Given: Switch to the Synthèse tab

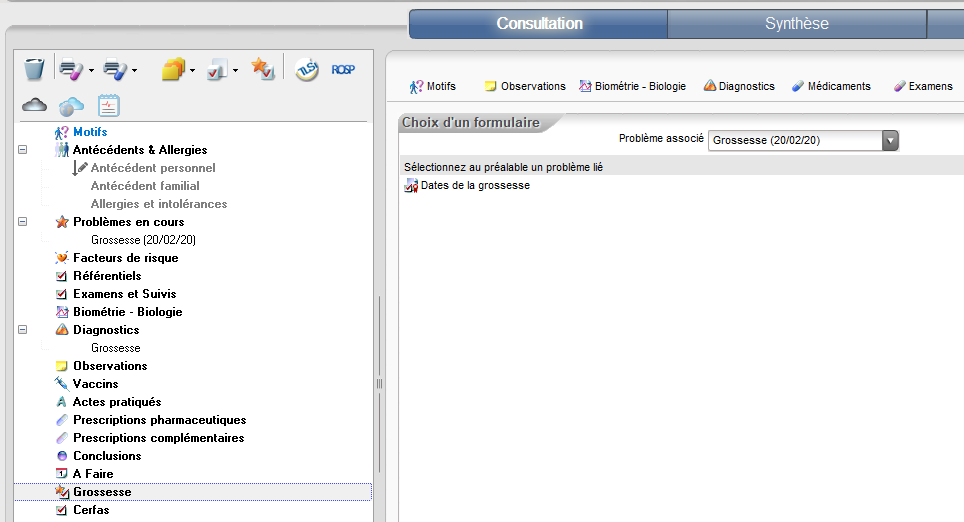Looking at the screenshot, I should (796, 24).
